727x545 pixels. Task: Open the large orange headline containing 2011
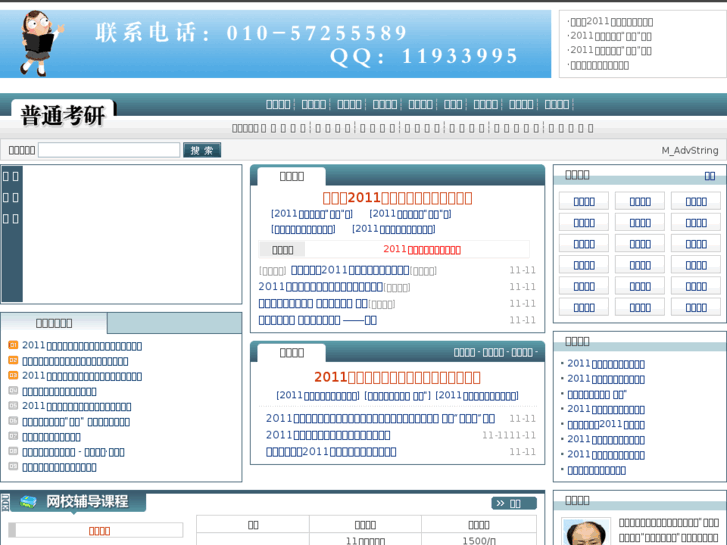point(397,198)
